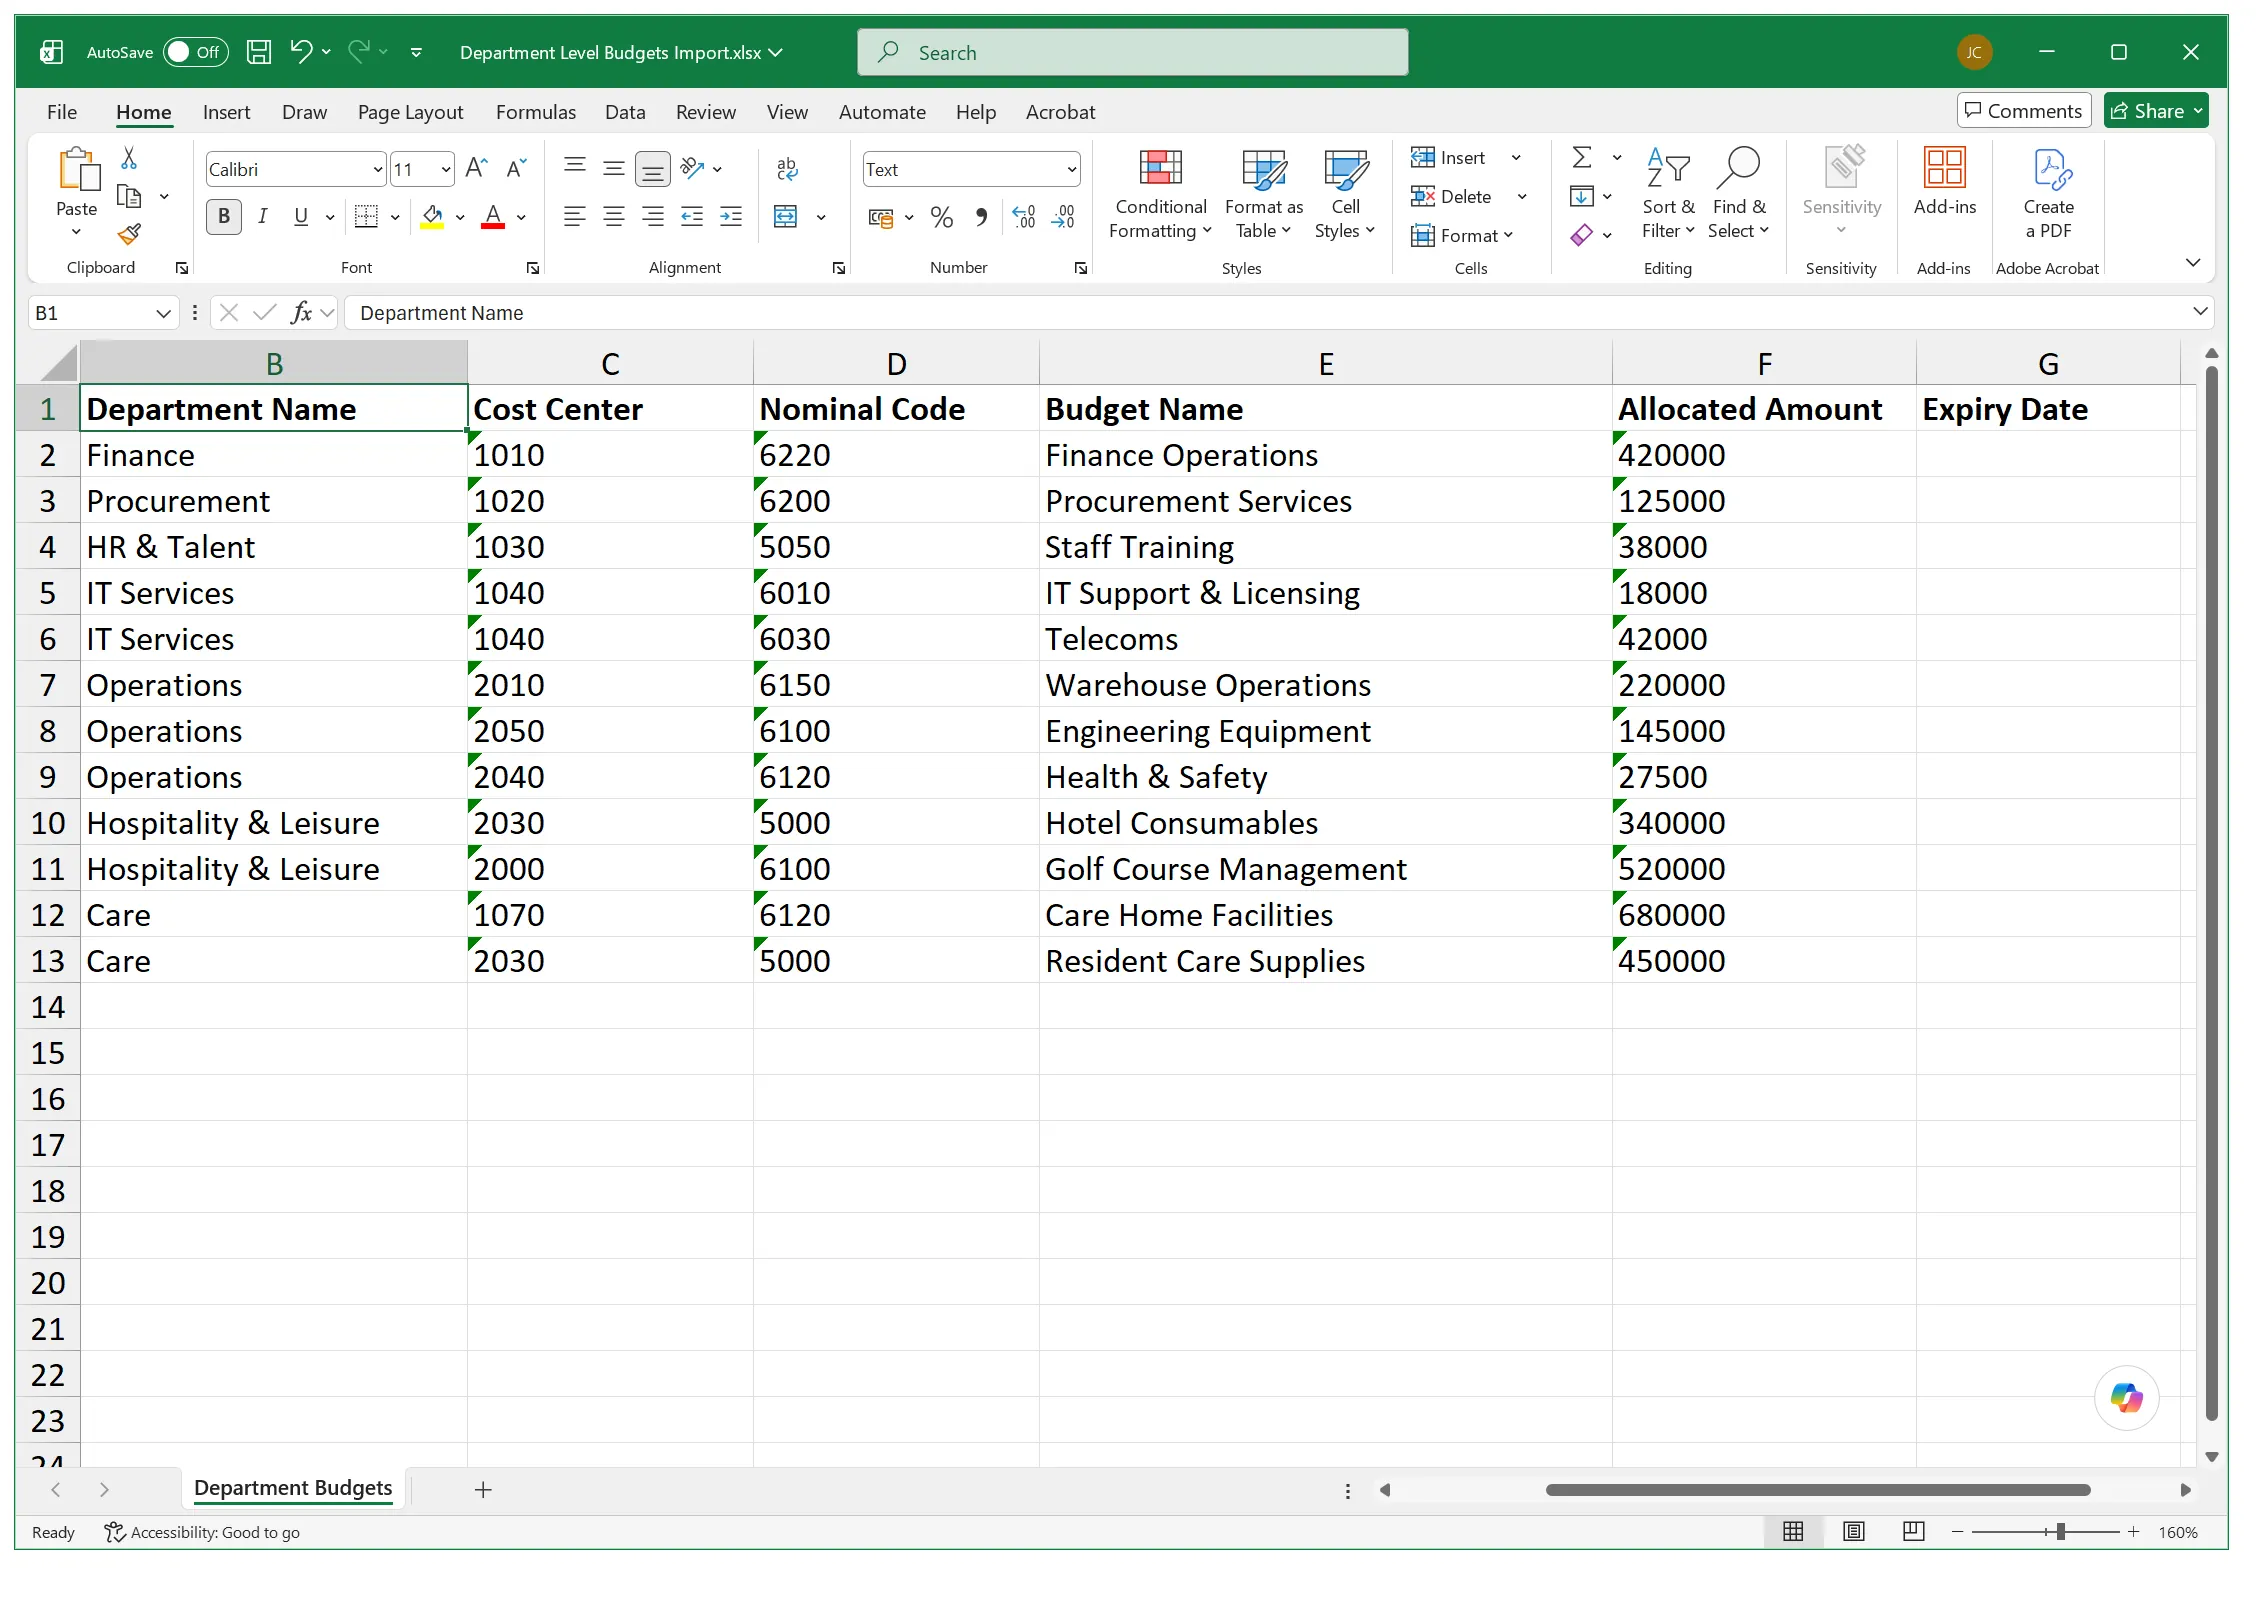Click the Fill down icon

point(1582,196)
